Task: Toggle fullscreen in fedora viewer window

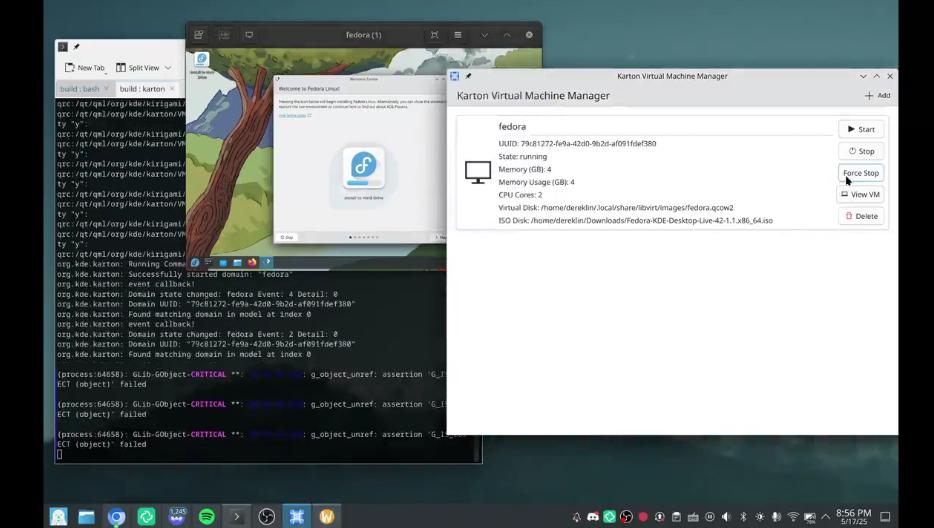Action: (x=434, y=35)
